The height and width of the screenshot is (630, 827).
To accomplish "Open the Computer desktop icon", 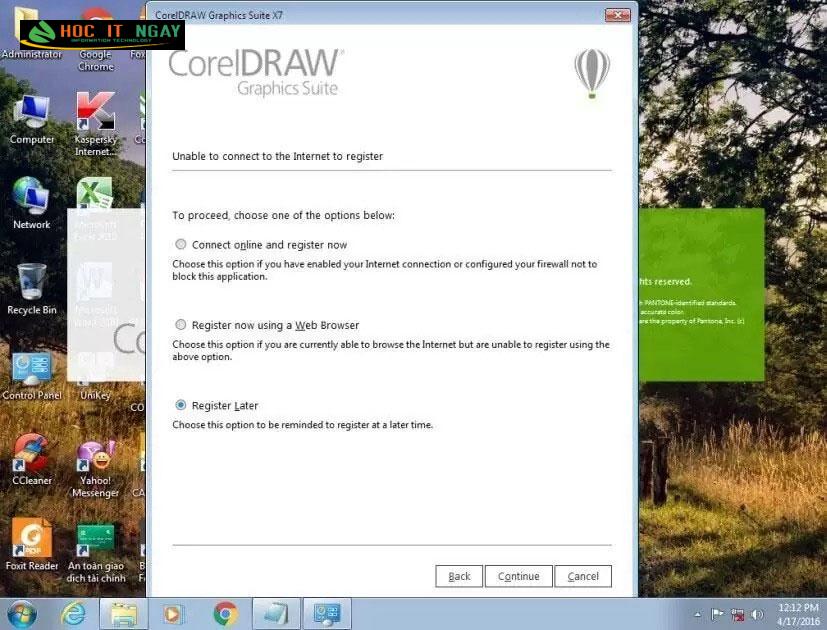I will (x=32, y=120).
